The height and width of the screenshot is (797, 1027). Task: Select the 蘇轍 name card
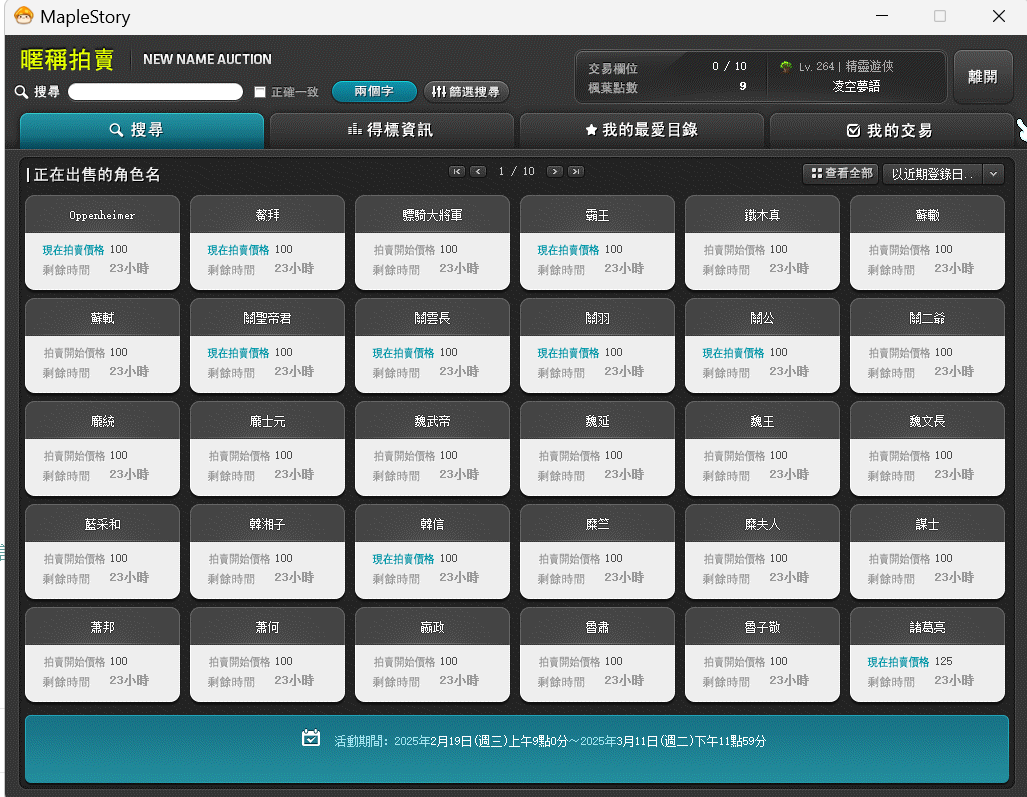[927, 242]
